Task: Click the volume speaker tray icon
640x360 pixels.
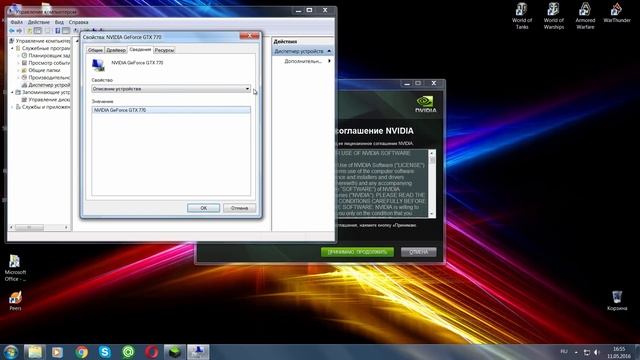Action: point(596,352)
